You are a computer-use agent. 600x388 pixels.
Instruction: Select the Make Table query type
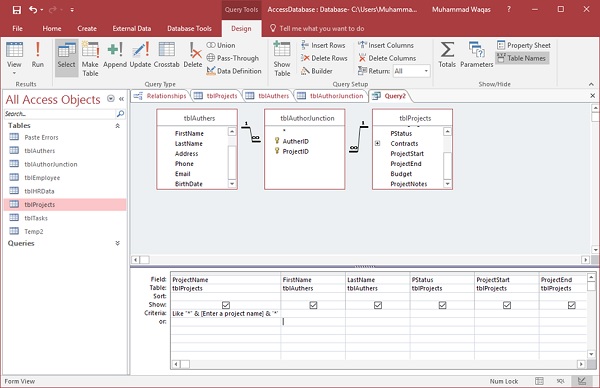point(90,59)
